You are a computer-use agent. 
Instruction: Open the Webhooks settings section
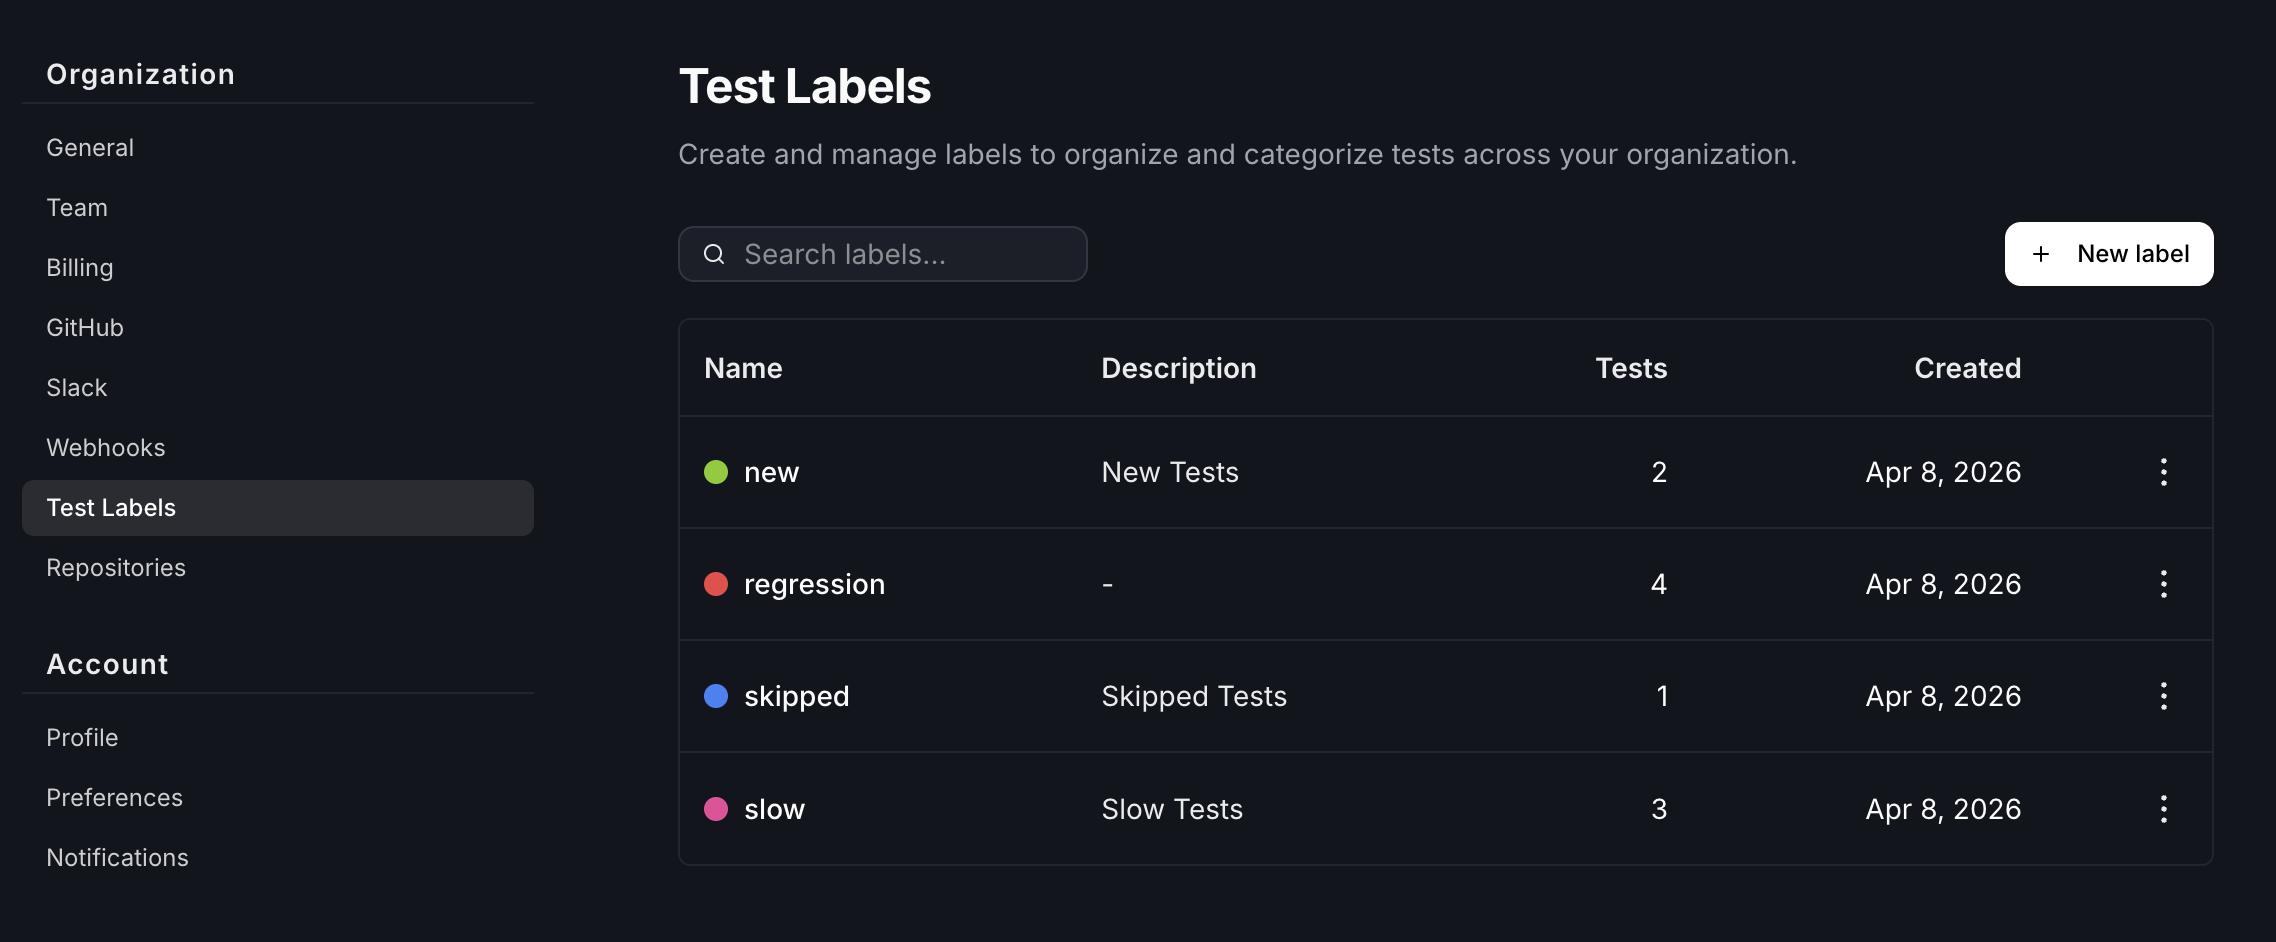[105, 447]
